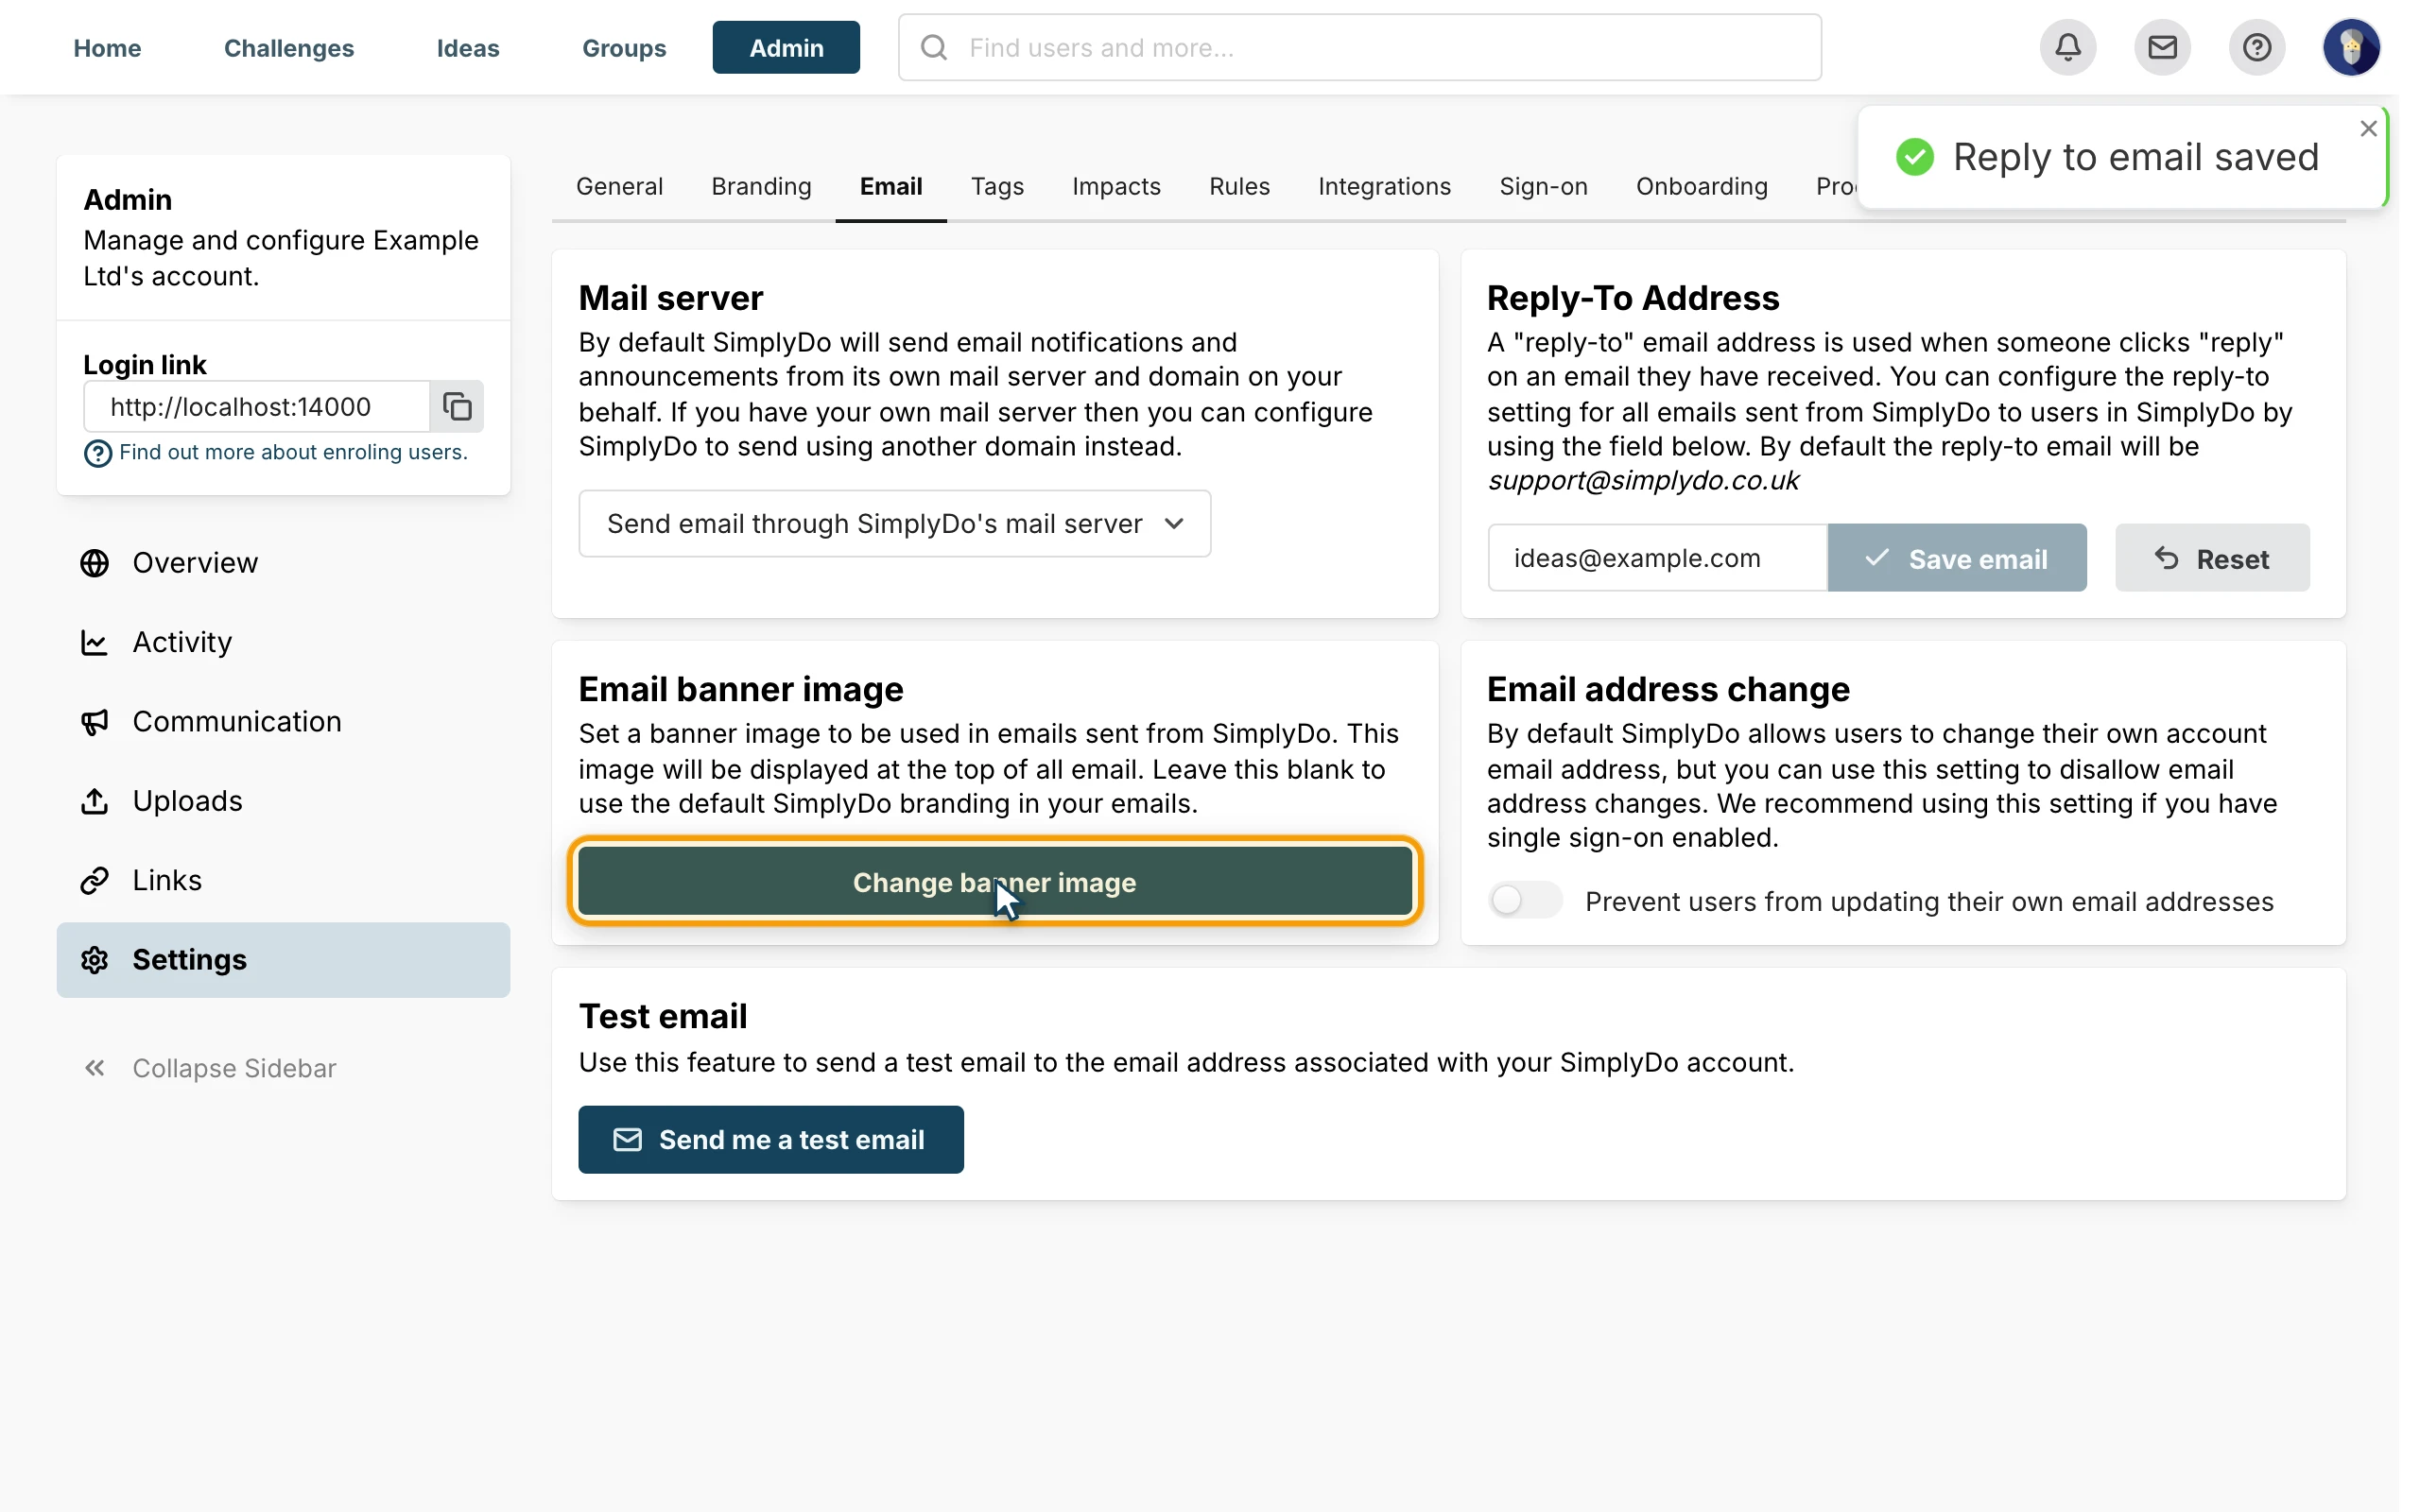Click the help icon beside enroling users

coord(98,454)
